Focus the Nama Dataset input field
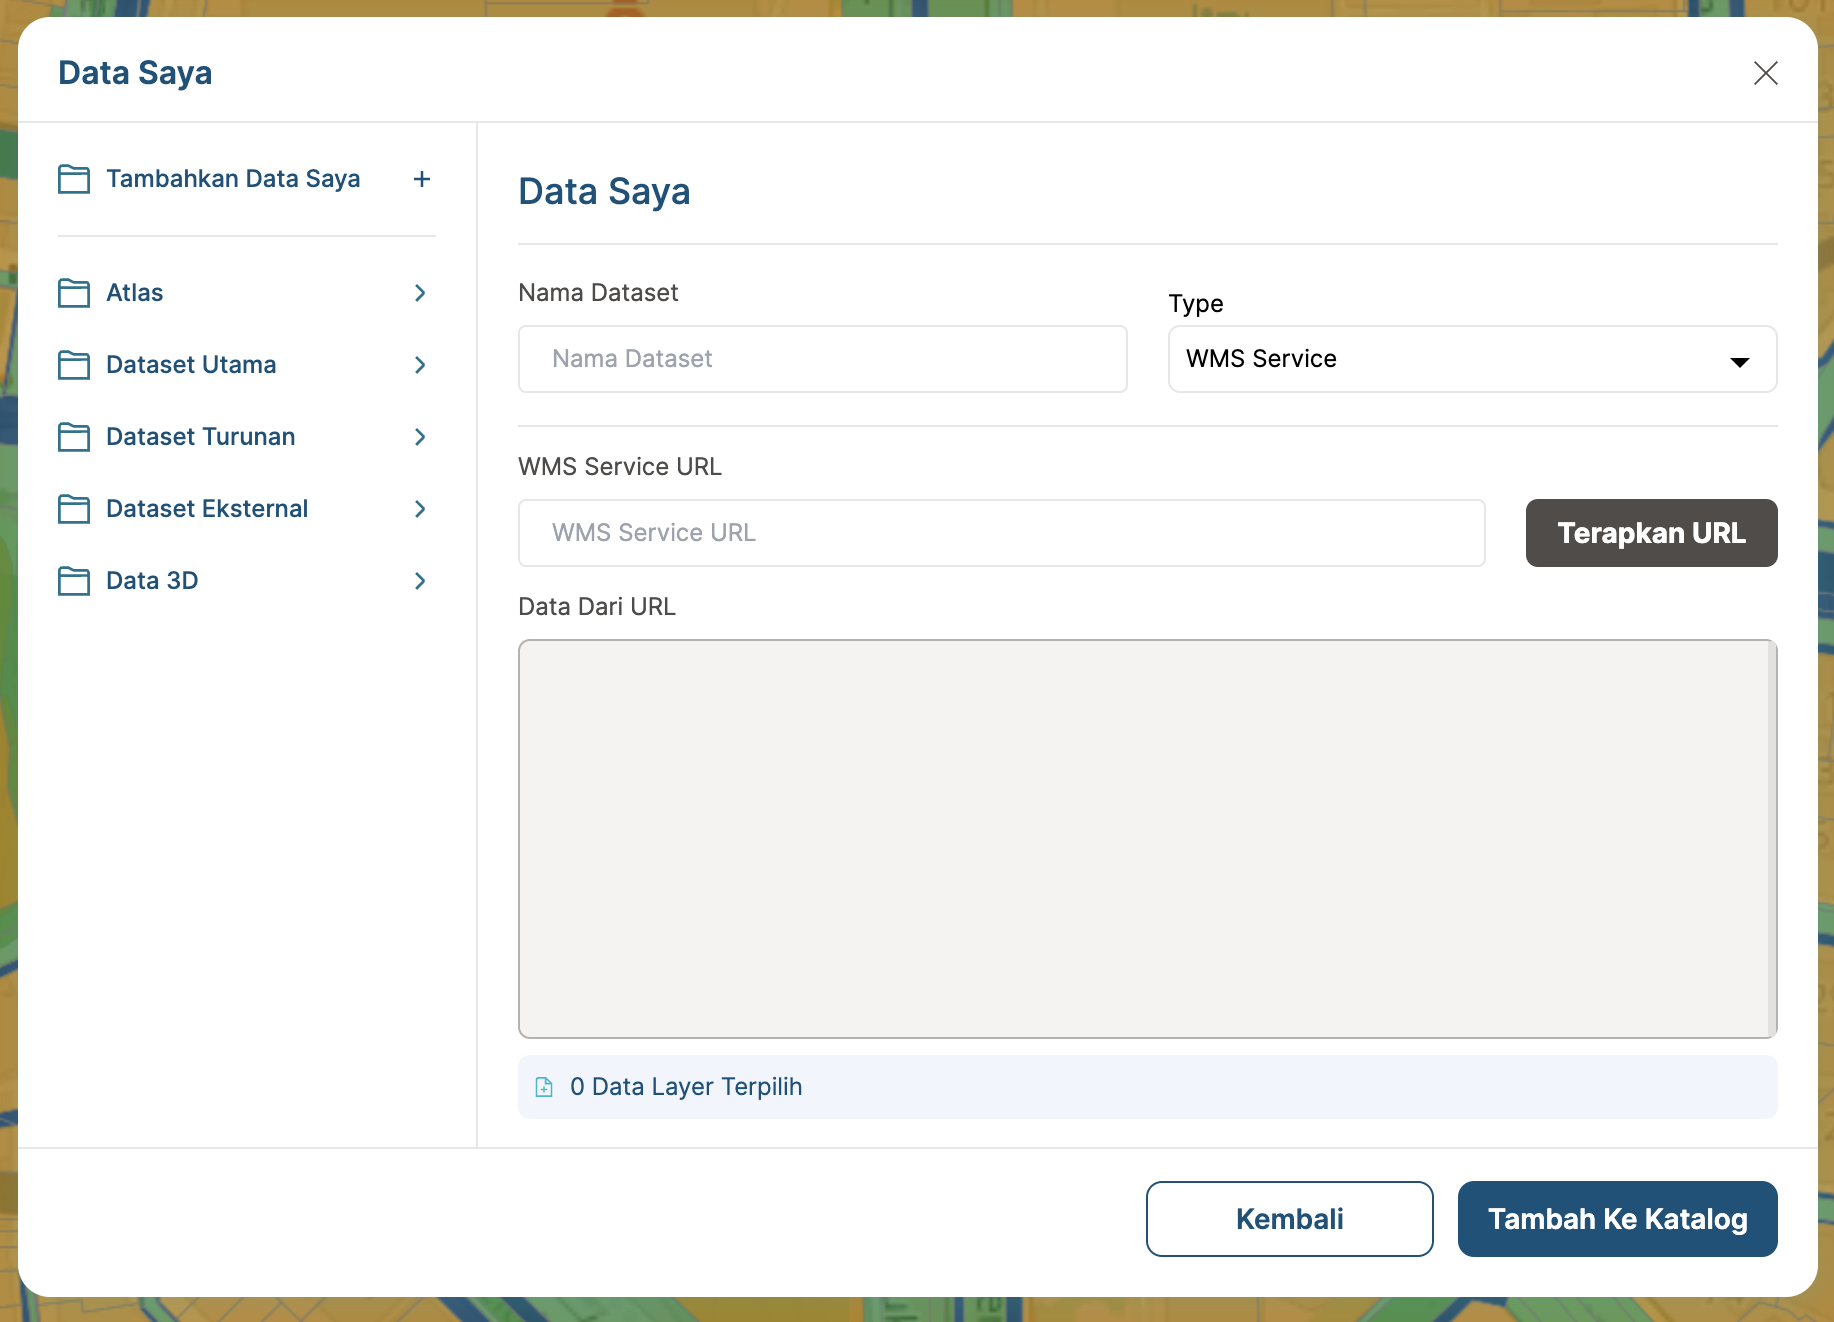 (822, 359)
